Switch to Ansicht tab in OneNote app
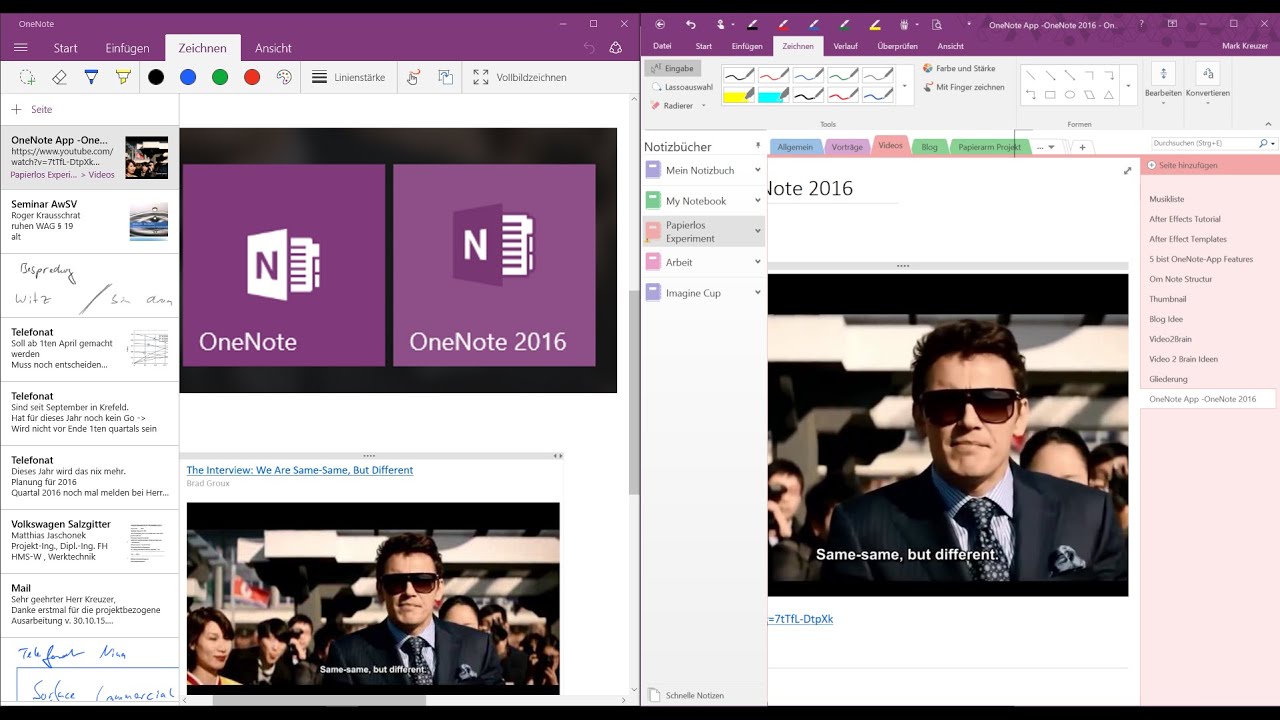1280x720 pixels. tap(273, 48)
